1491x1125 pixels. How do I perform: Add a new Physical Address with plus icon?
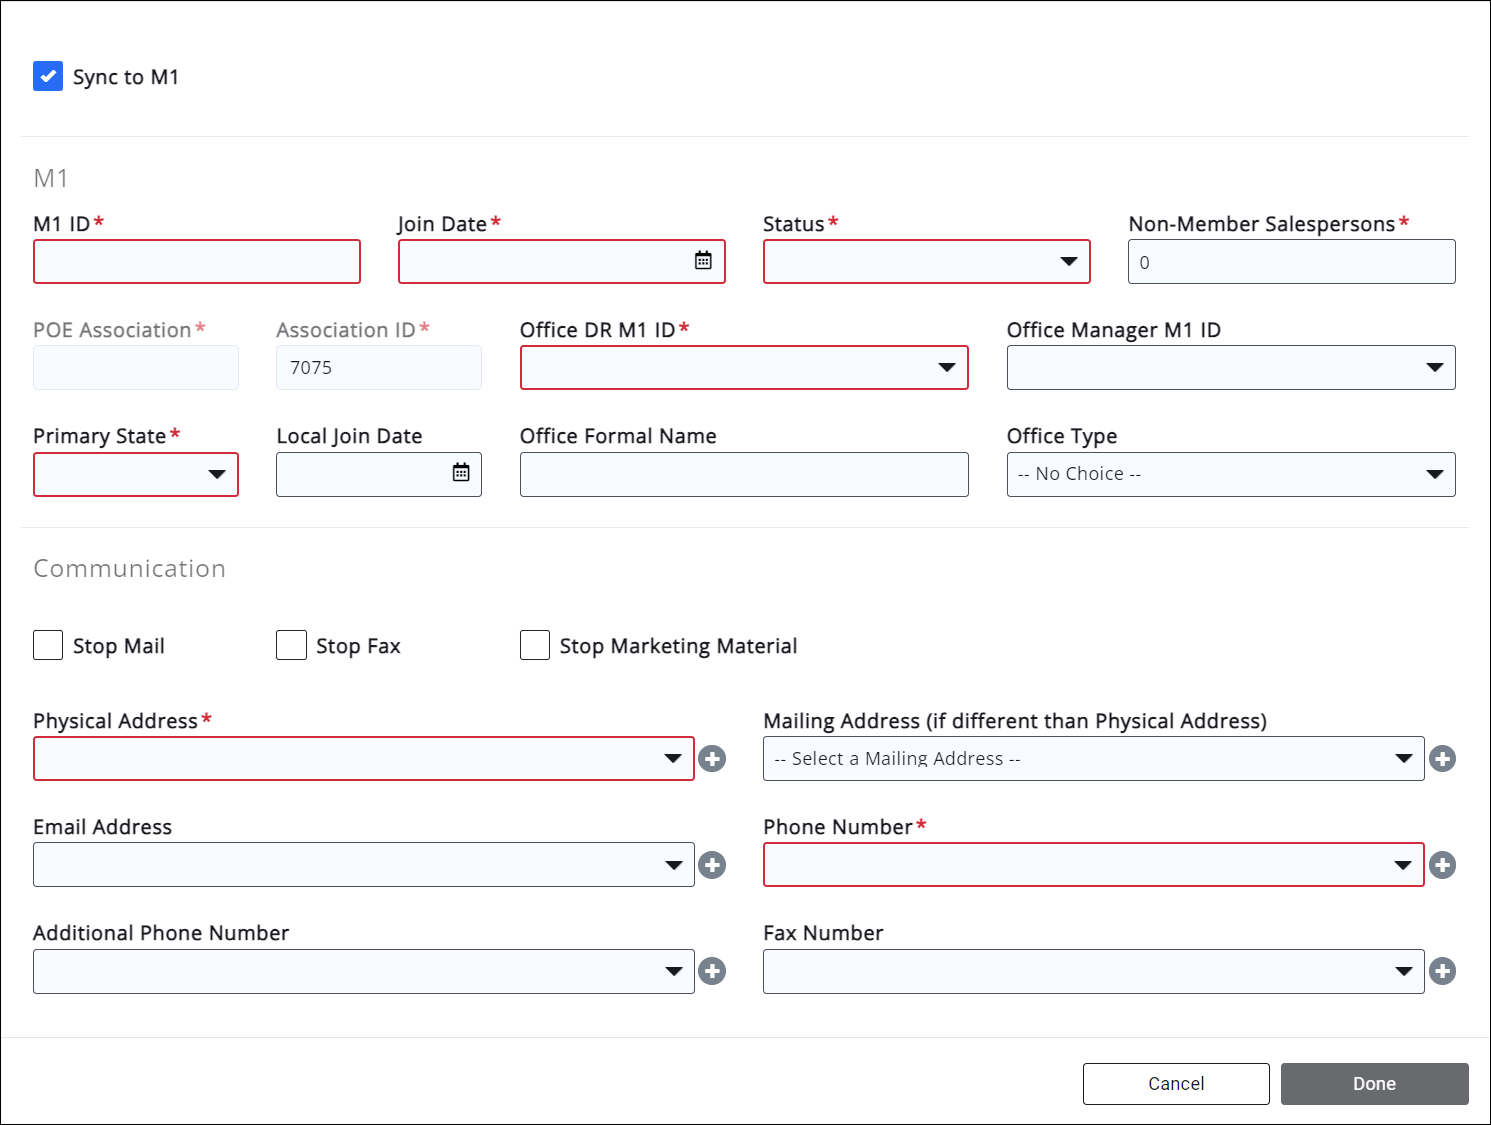[712, 759]
